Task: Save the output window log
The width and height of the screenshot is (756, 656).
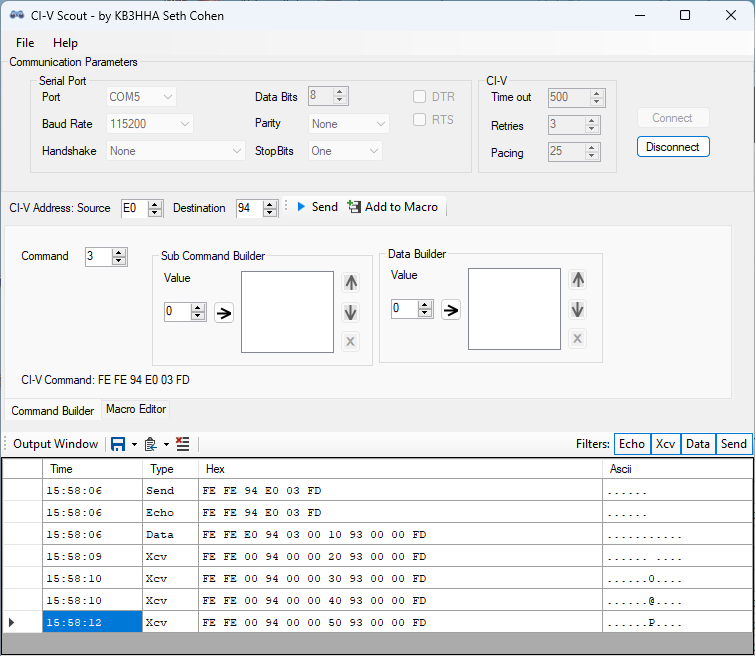Action: point(118,444)
